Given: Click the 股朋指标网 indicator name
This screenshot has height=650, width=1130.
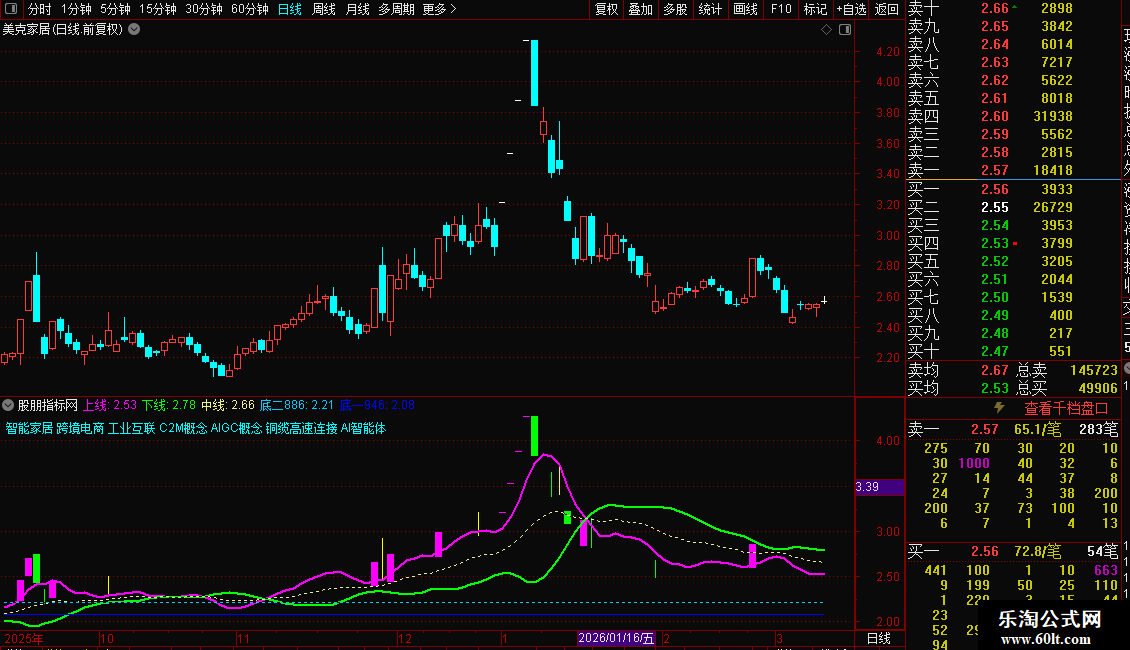Looking at the screenshot, I should 48,405.
